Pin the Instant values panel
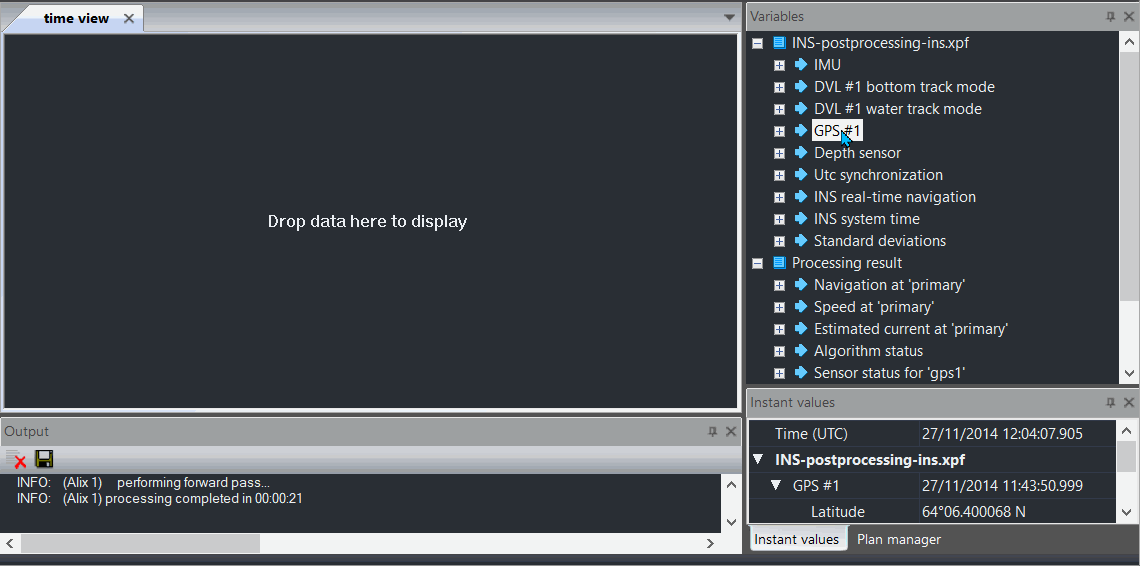The height and width of the screenshot is (566, 1140). coord(1111,403)
